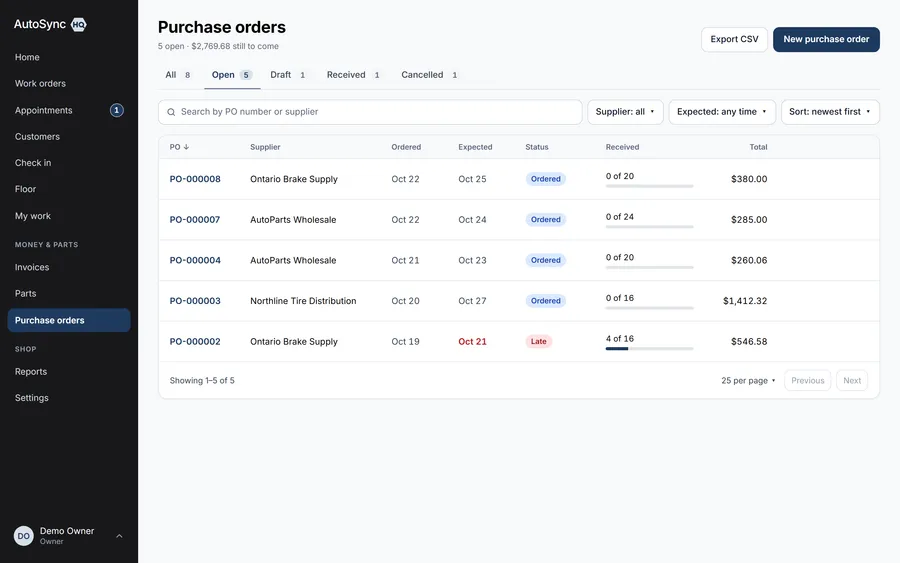The width and height of the screenshot is (900, 563).
Task: Open Invoices in the sidebar
Action: point(69,267)
